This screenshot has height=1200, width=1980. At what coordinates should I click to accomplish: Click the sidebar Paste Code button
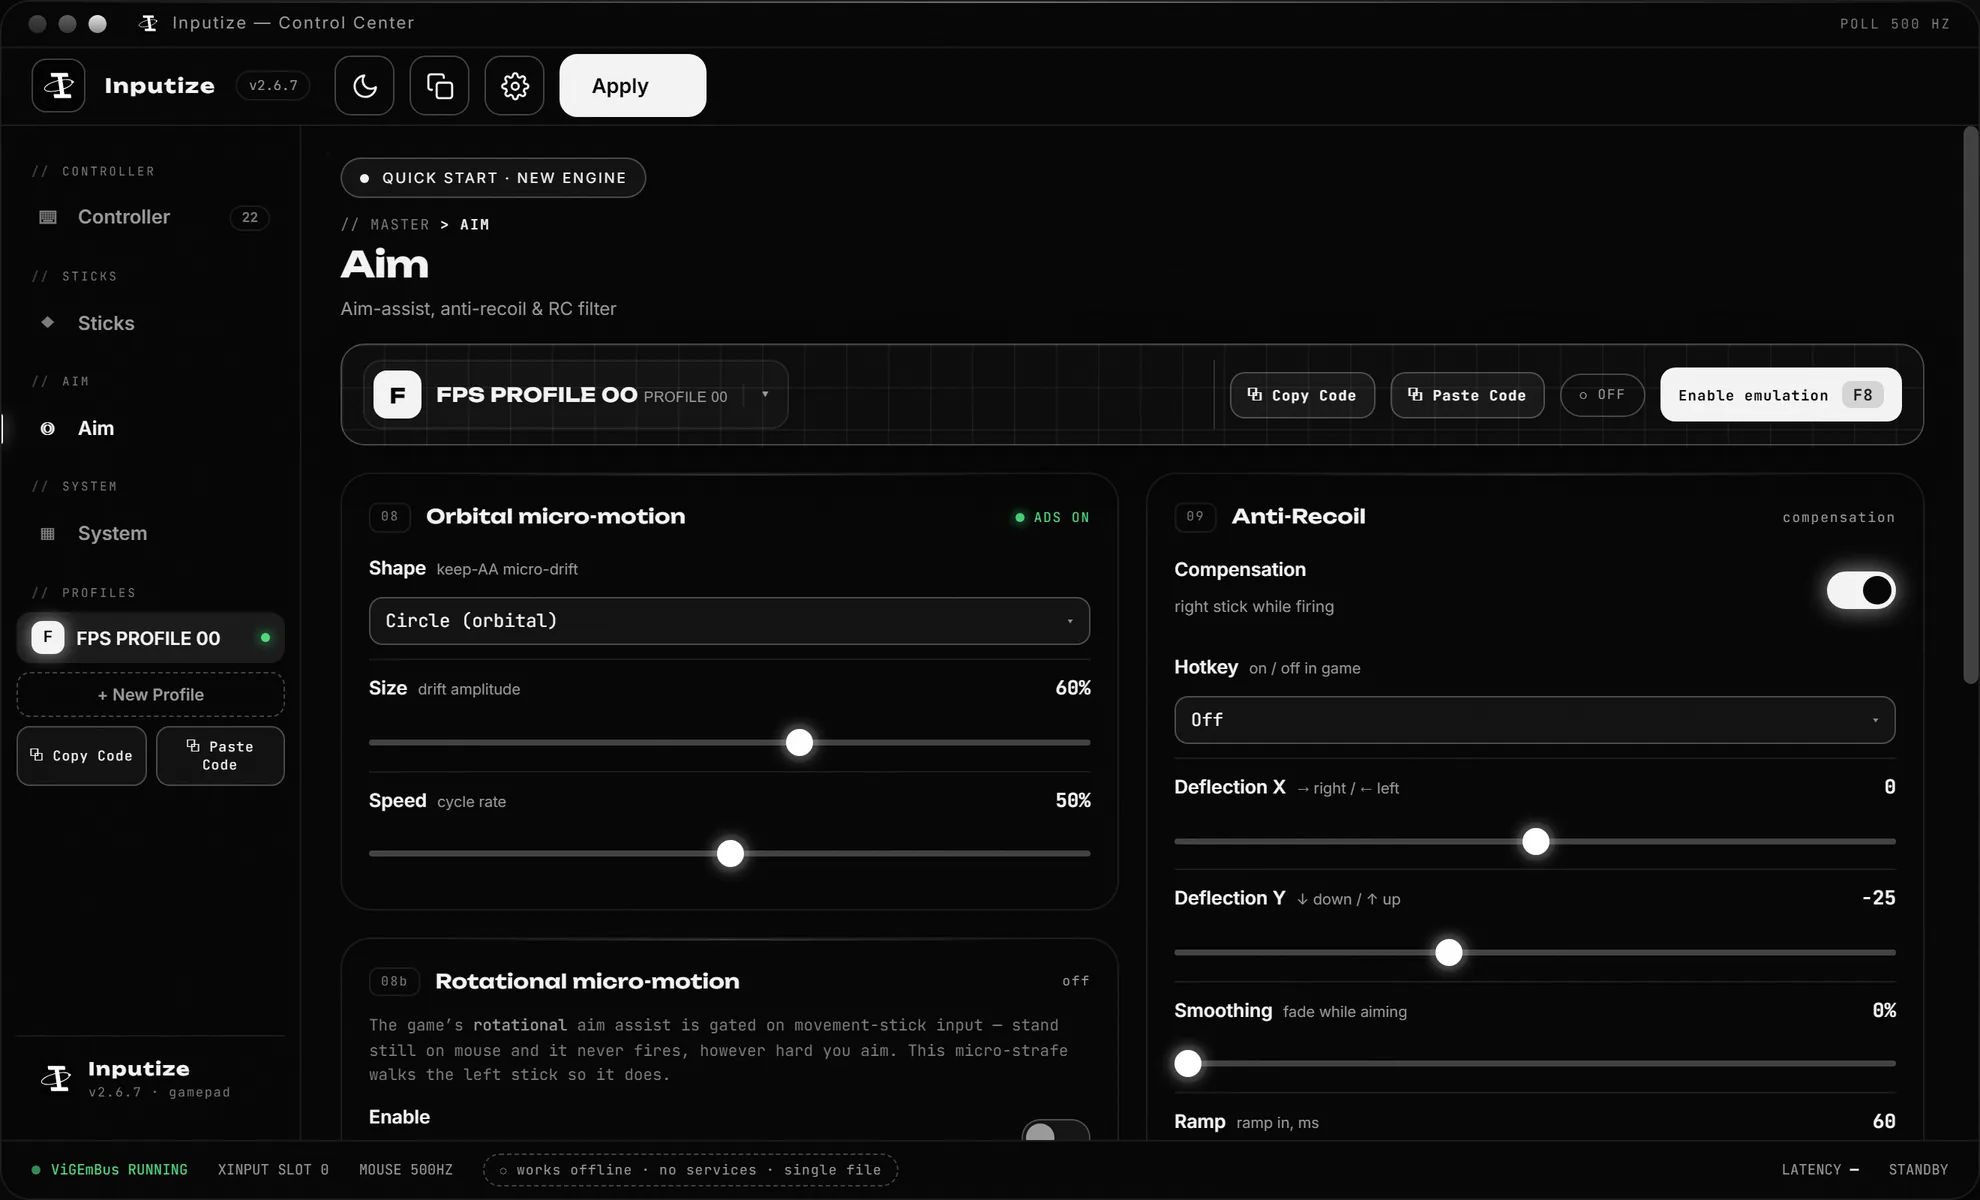point(220,756)
